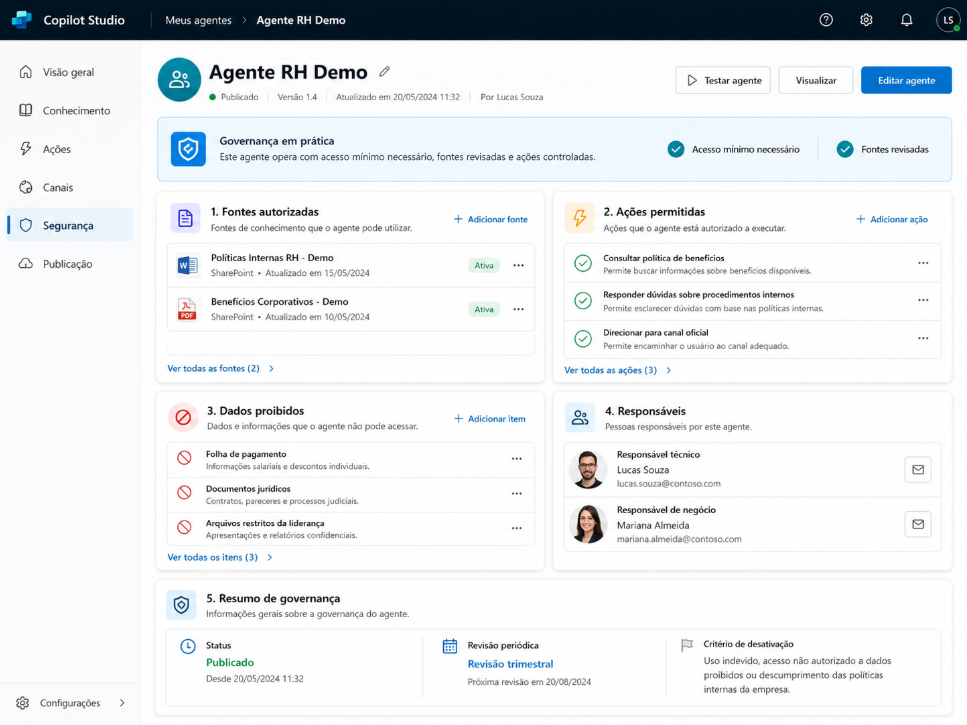The image size is (967, 725).
Task: Click the Copilot Studio logo icon
Action: [22, 20]
